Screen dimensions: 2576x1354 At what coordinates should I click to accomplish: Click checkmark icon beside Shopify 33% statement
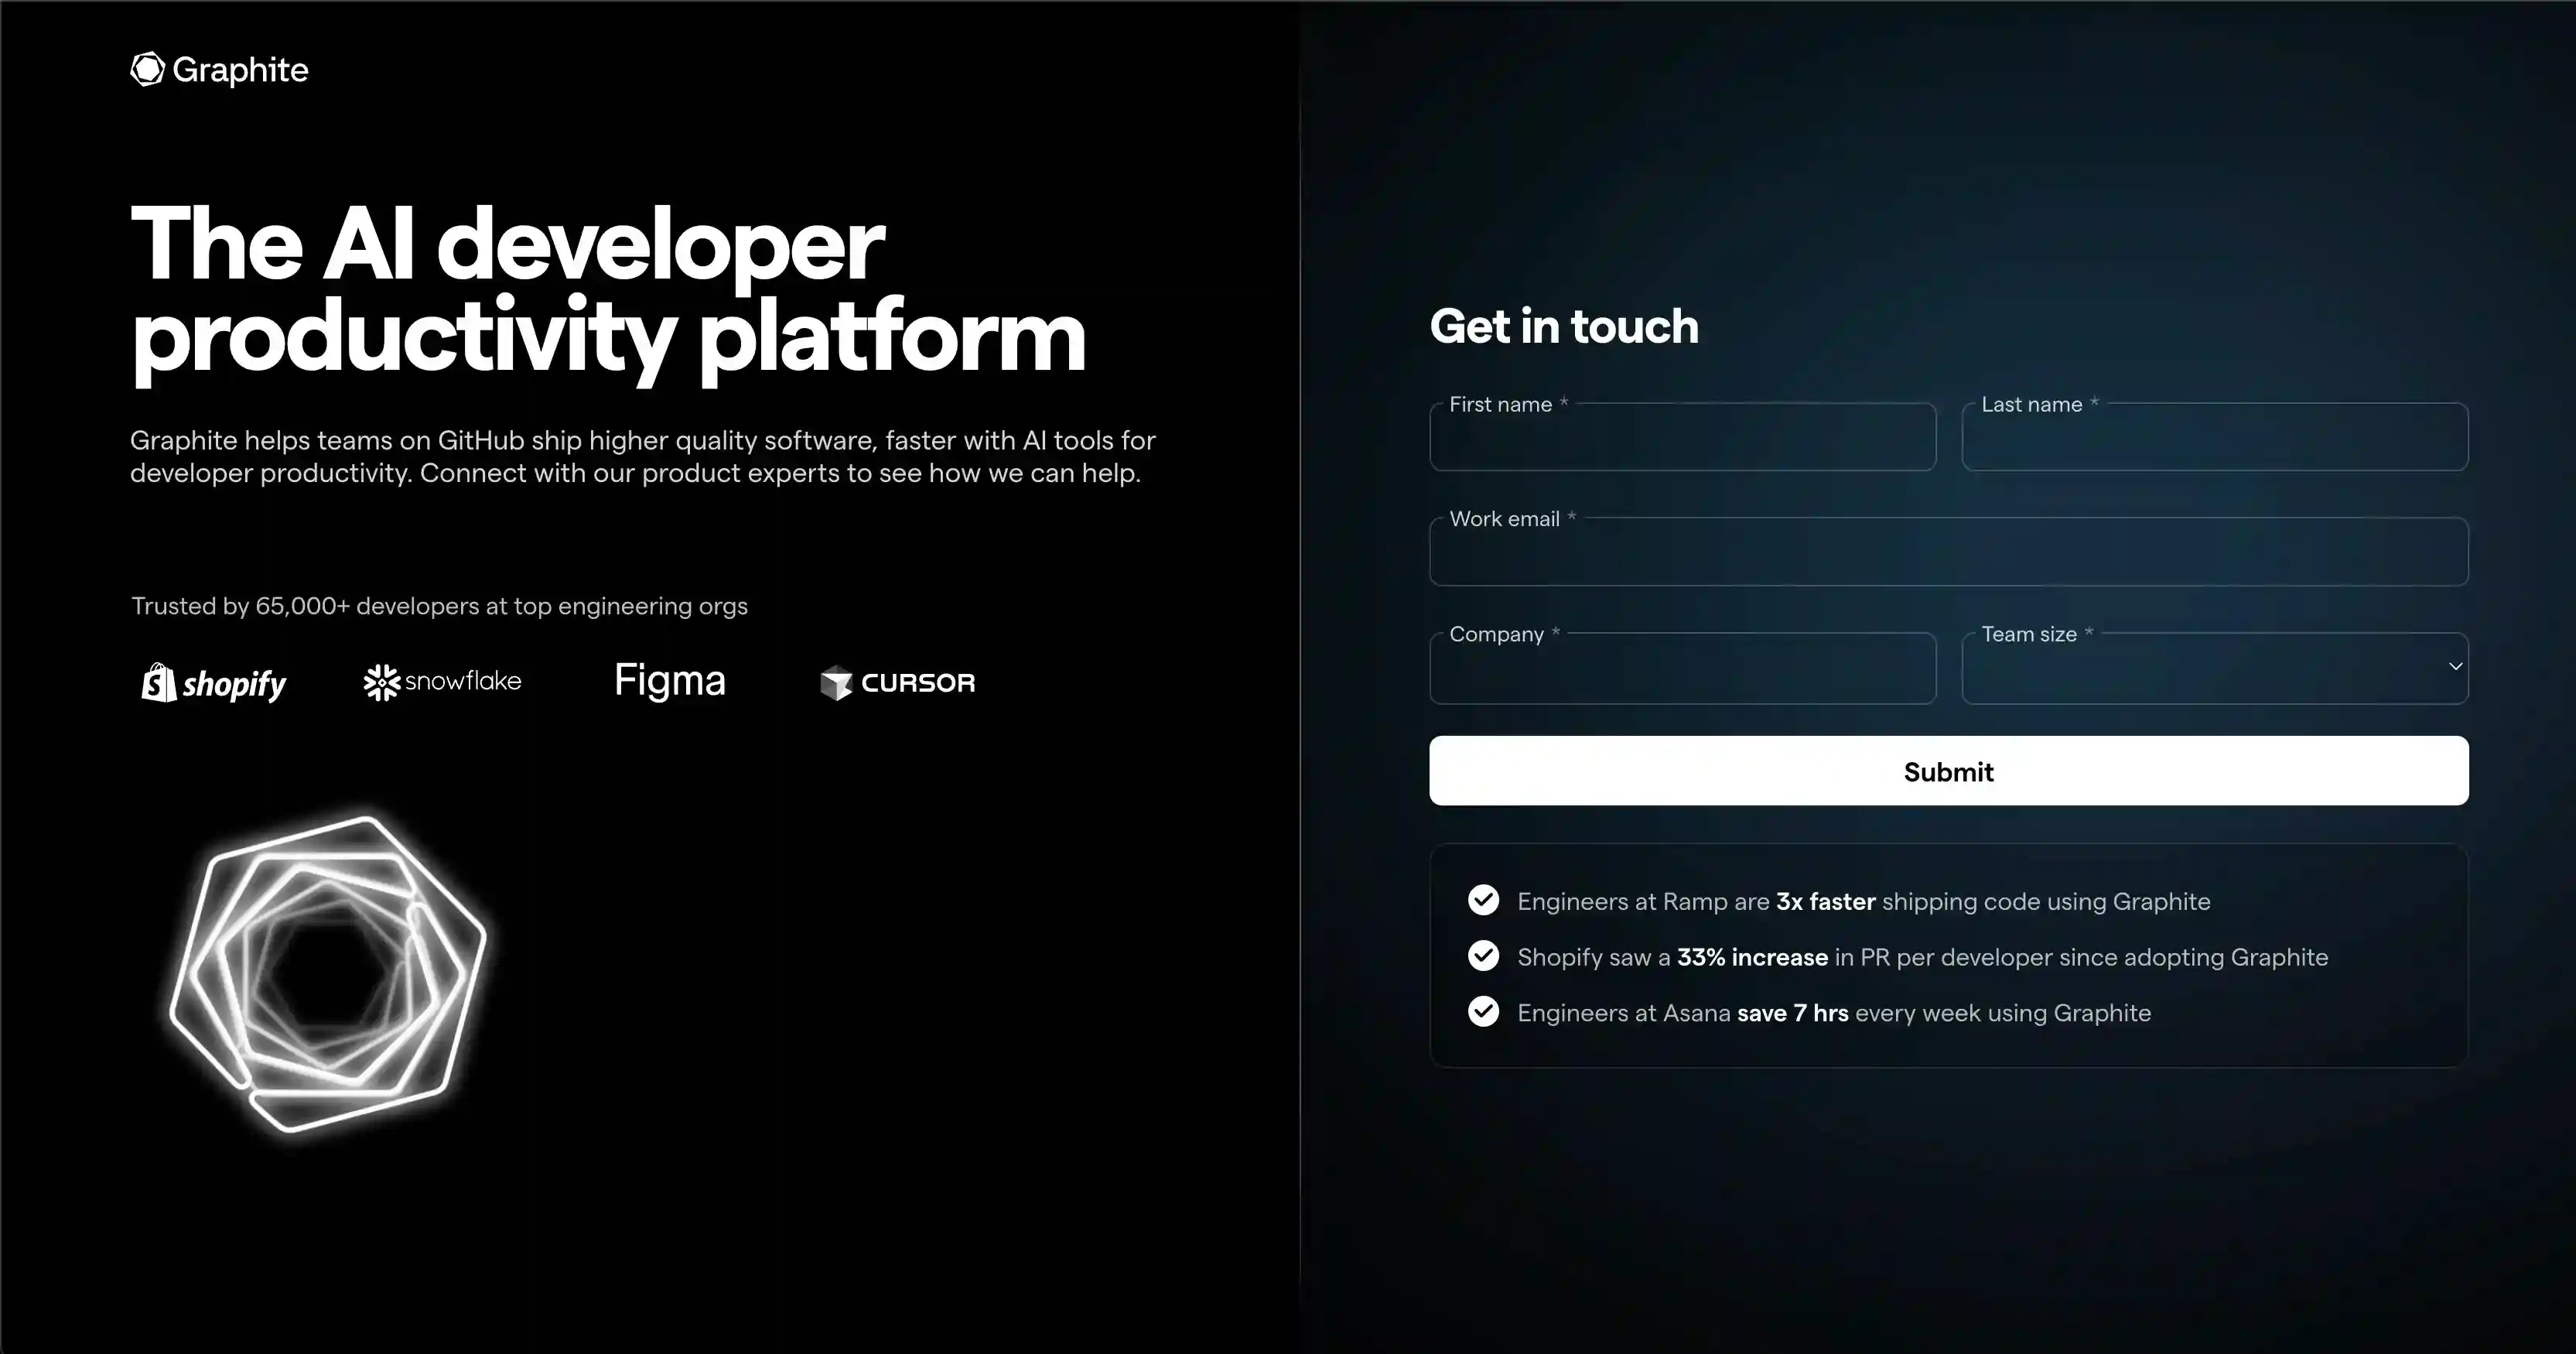pyautogui.click(x=1483, y=956)
